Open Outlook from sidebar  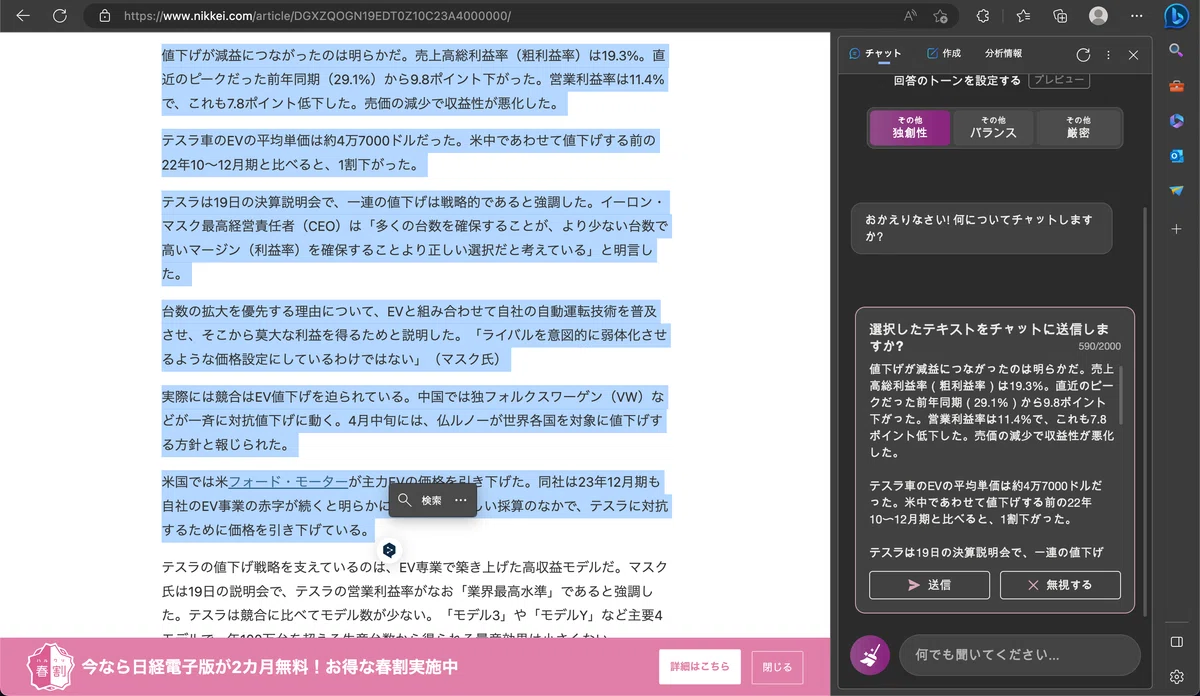(x=1176, y=156)
